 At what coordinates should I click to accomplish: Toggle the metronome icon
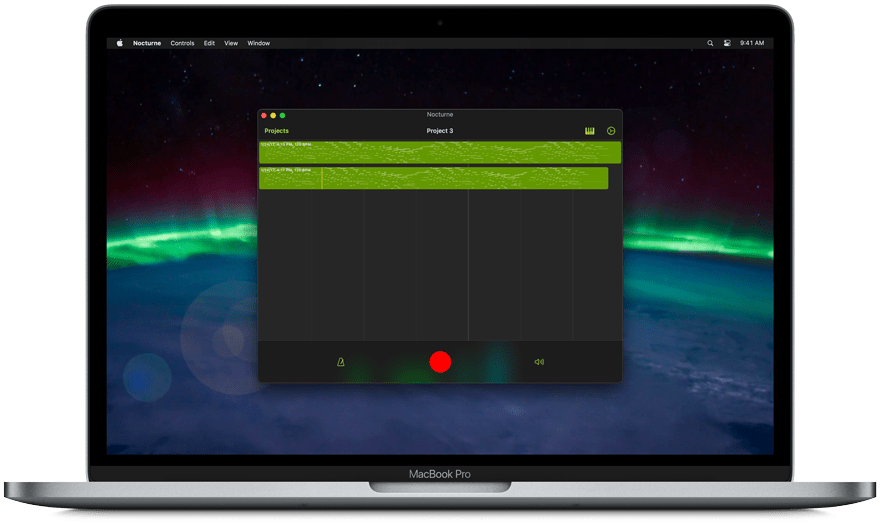tap(341, 362)
